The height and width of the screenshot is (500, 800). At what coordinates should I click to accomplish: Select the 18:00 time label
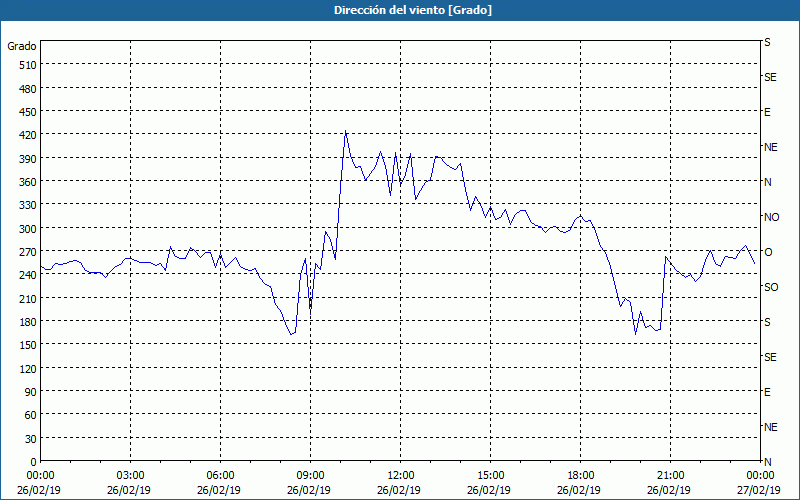pyautogui.click(x=581, y=476)
